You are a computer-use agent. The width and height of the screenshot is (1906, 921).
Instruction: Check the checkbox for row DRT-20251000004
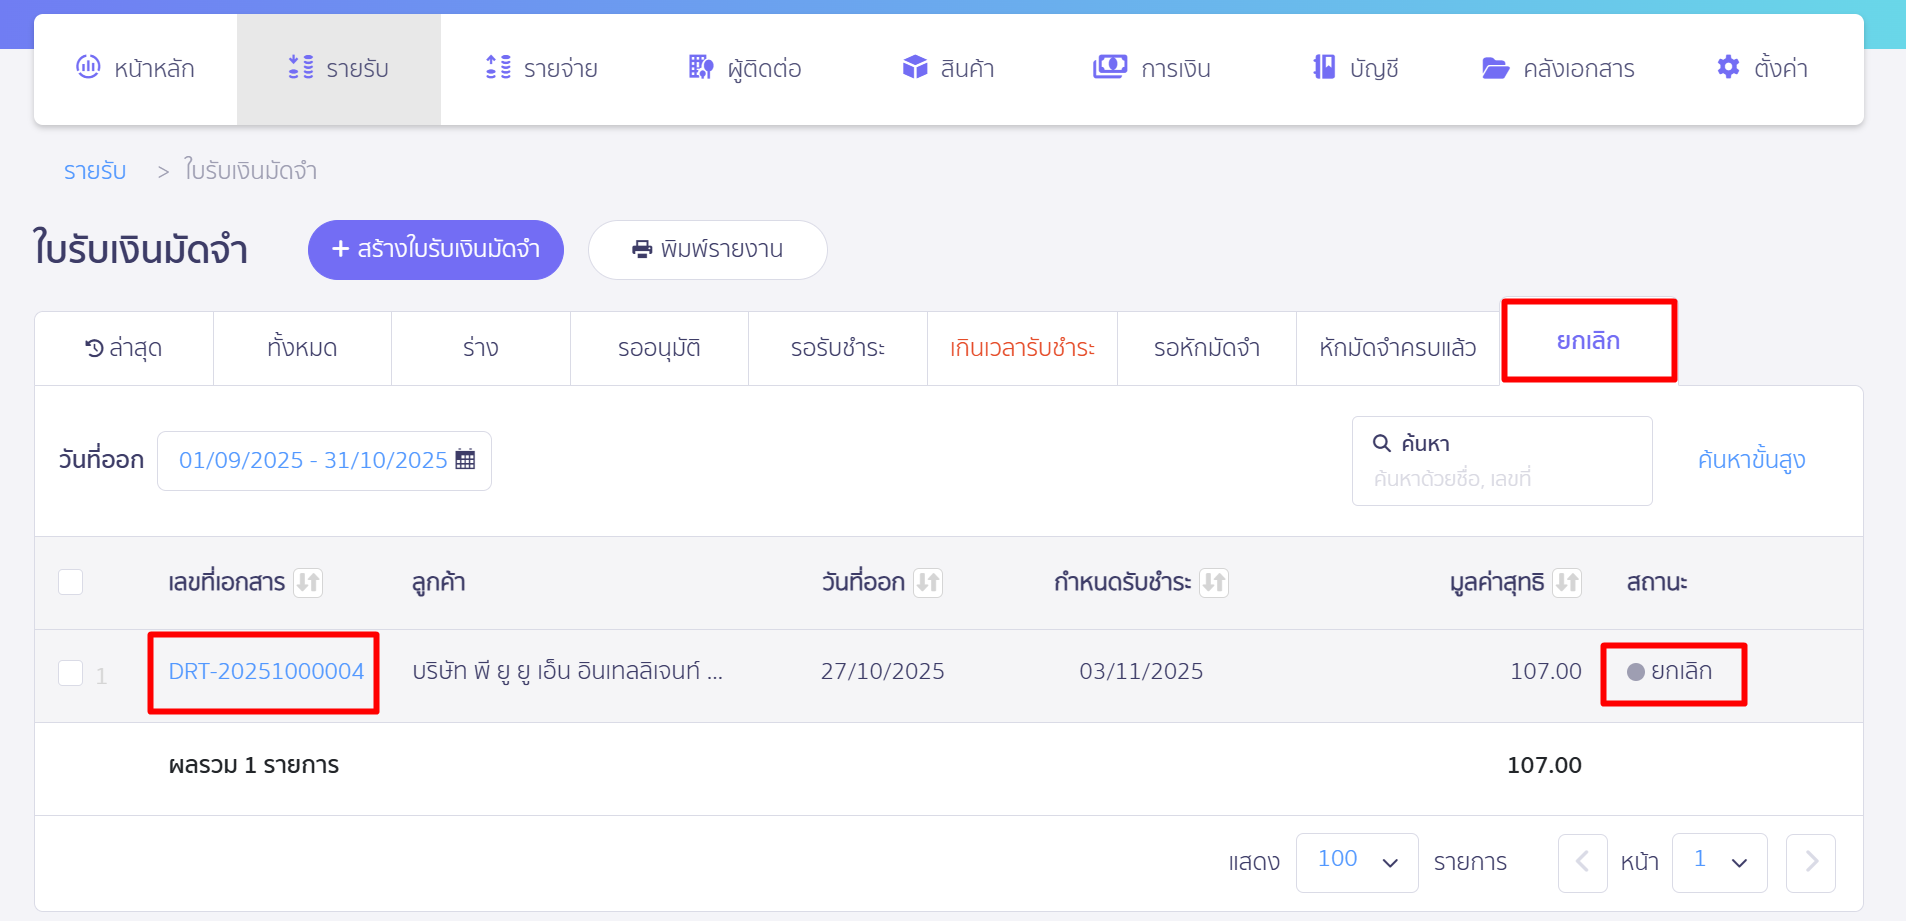[x=70, y=672]
